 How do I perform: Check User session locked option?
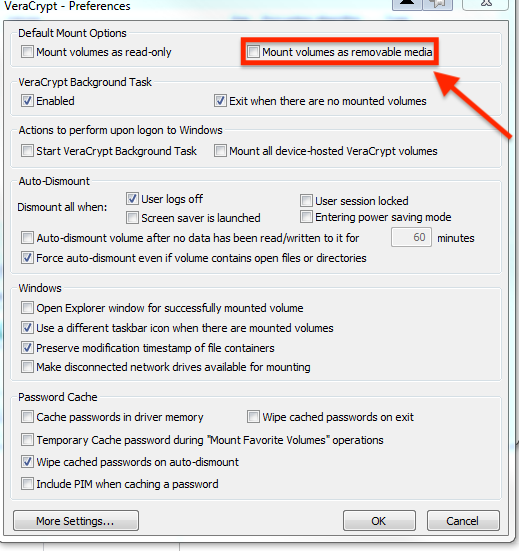306,201
